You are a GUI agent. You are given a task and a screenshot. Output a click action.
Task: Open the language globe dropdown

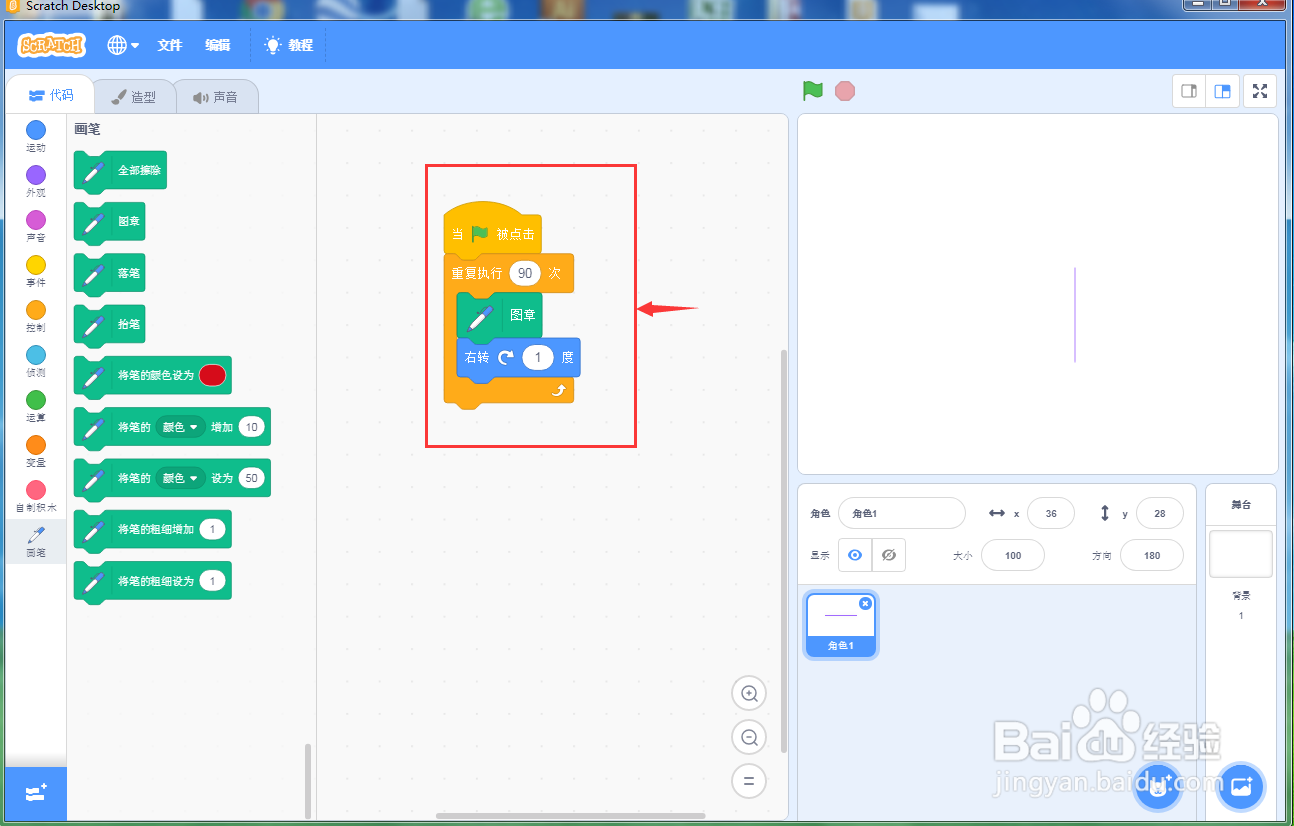[x=122, y=45]
